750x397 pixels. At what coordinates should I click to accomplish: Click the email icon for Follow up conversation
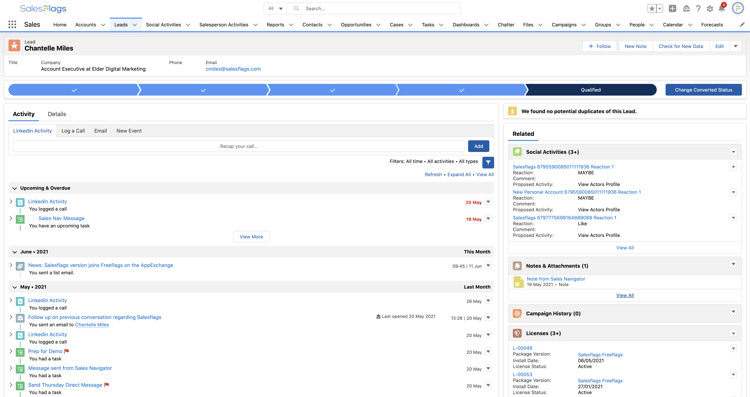(x=20, y=318)
